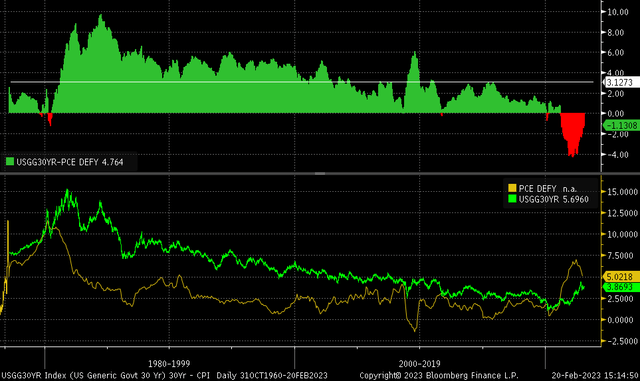Click the 10.00 upper axis tick
The image size is (640, 381).
(618, 12)
